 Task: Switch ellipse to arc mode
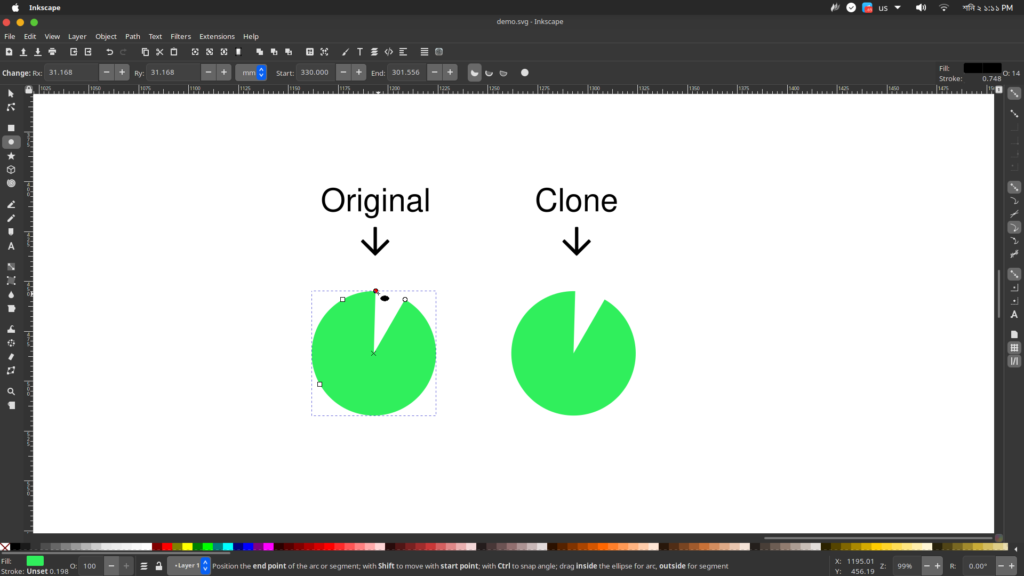click(x=489, y=72)
